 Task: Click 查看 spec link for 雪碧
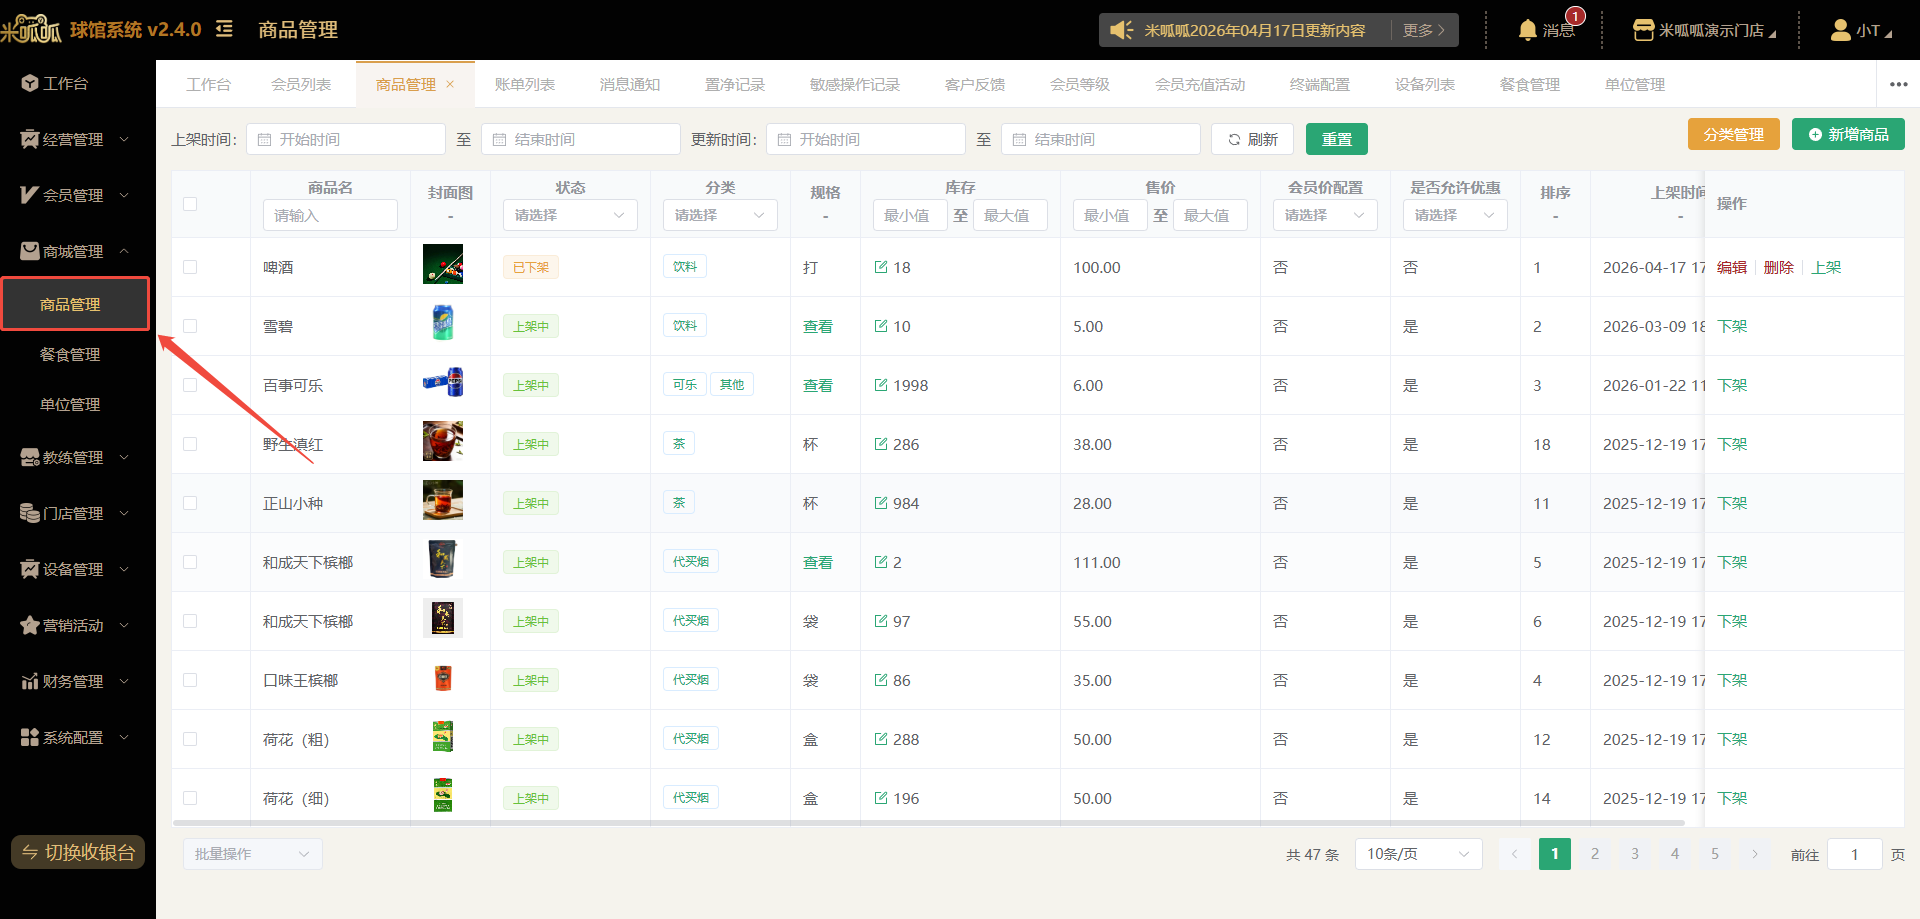pos(818,326)
